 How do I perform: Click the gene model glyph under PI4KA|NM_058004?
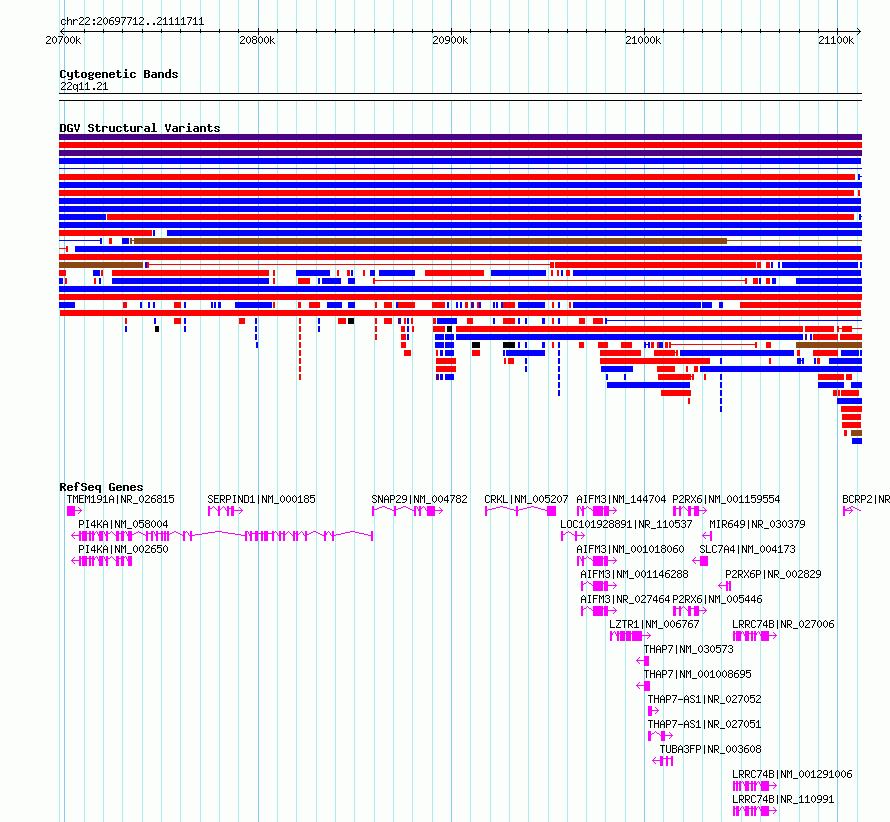click(x=222, y=536)
